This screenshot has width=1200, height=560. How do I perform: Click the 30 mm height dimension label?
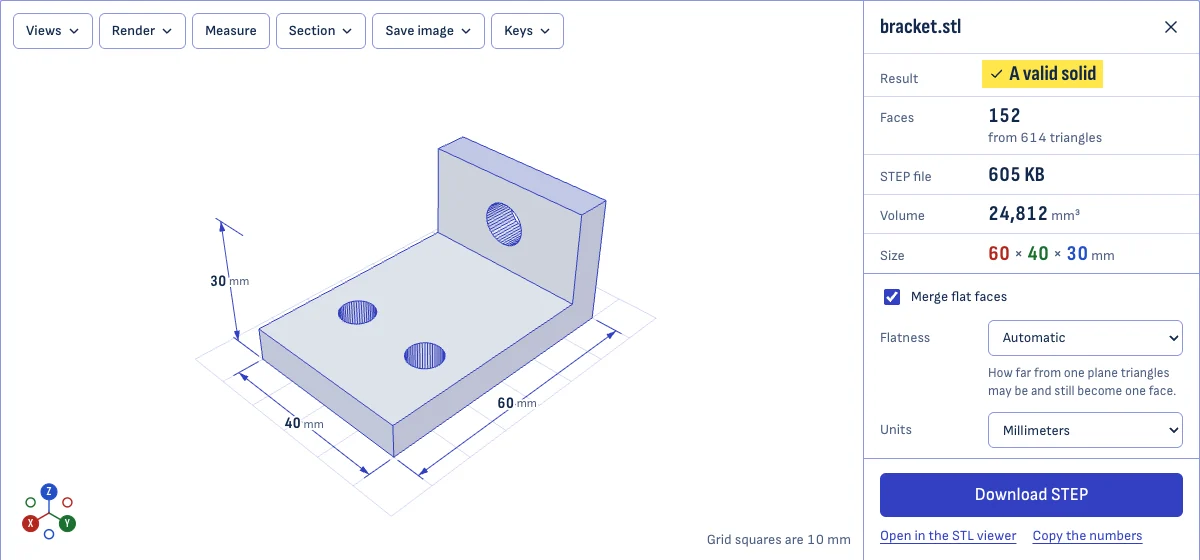[x=229, y=282]
